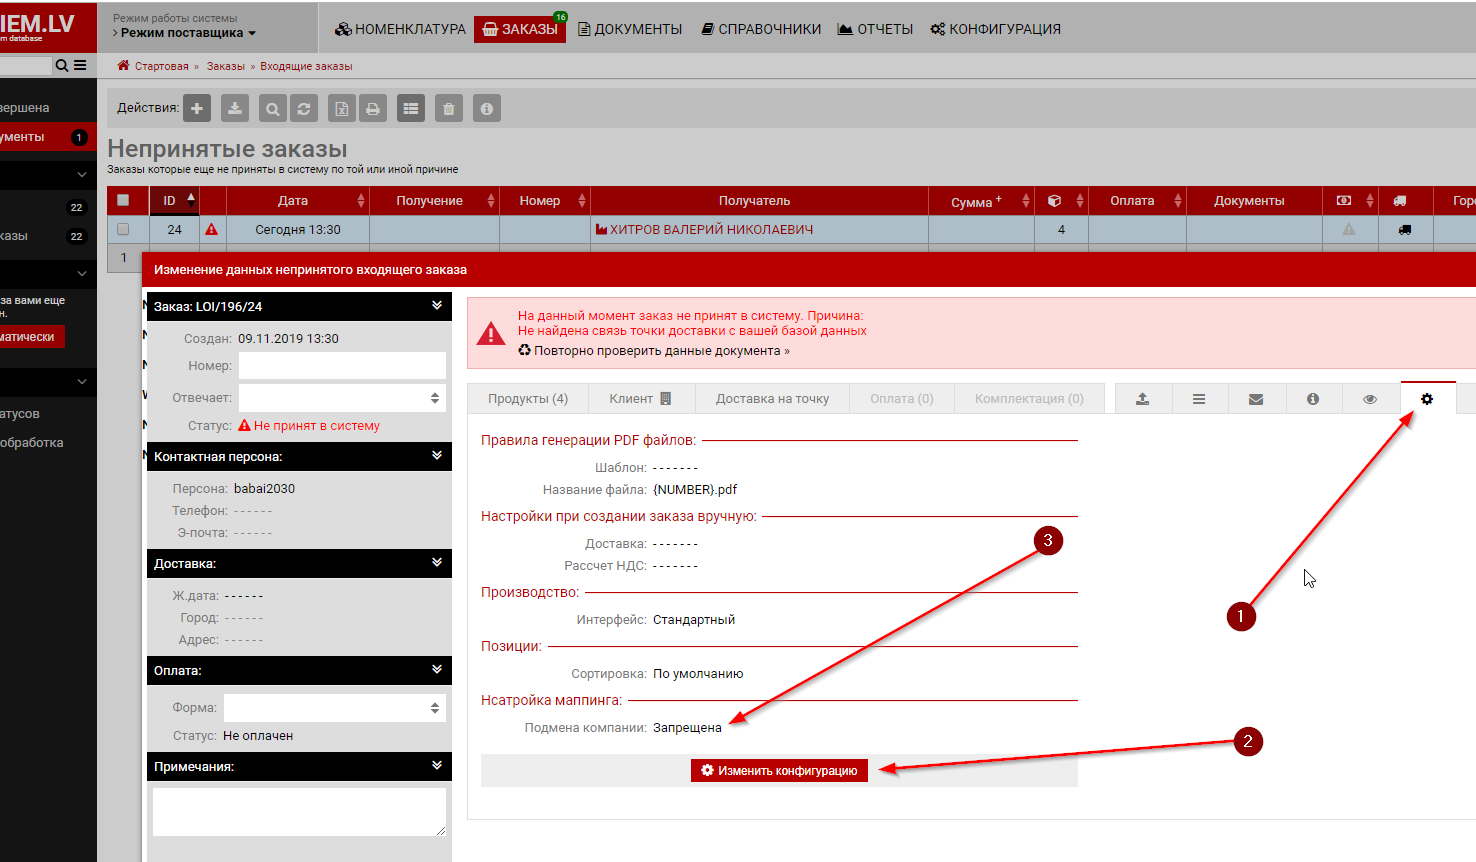Toggle the select-all checkbox in table header
Screen dimensions: 1476x862
pyautogui.click(x=123, y=200)
